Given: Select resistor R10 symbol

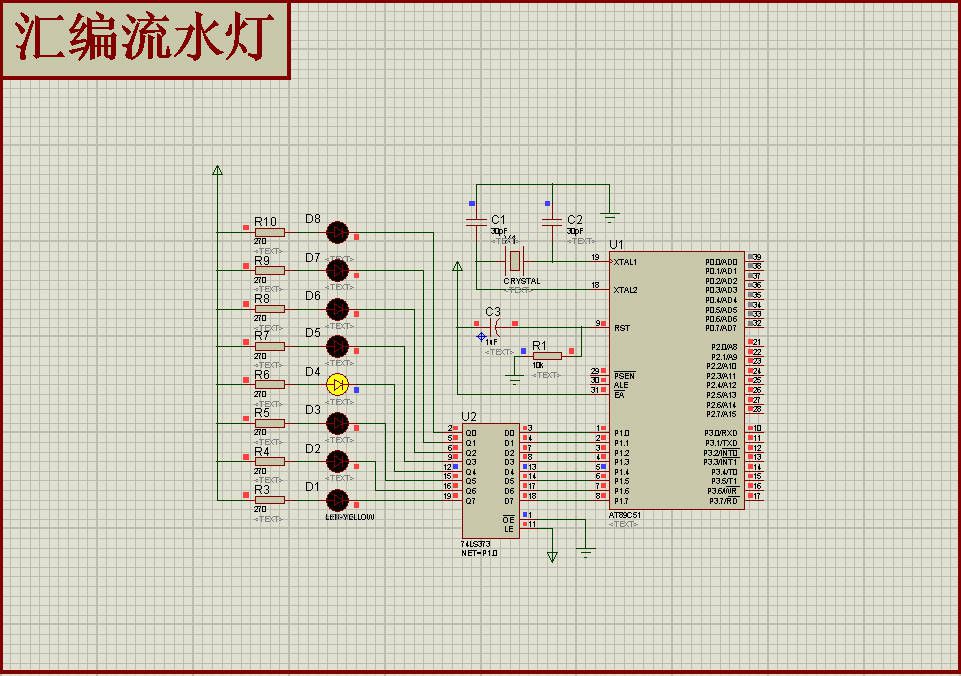Looking at the screenshot, I should tap(270, 233).
